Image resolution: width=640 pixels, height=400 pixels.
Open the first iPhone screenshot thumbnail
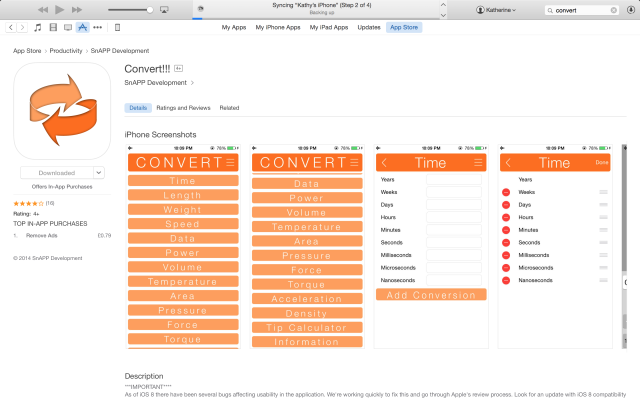pos(183,247)
